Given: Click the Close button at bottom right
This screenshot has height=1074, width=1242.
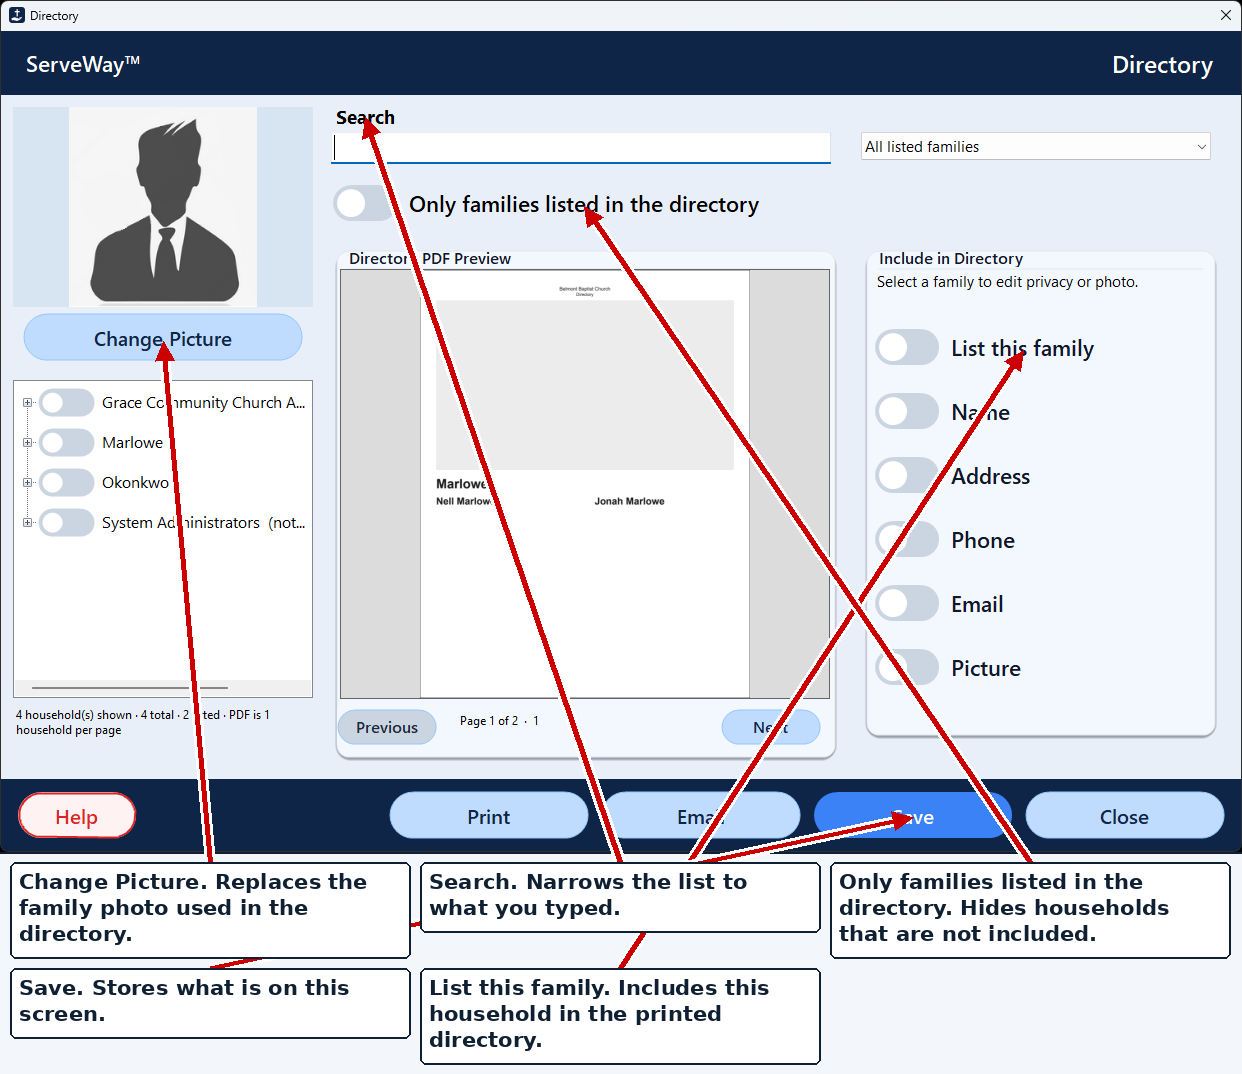Looking at the screenshot, I should coord(1124,816).
